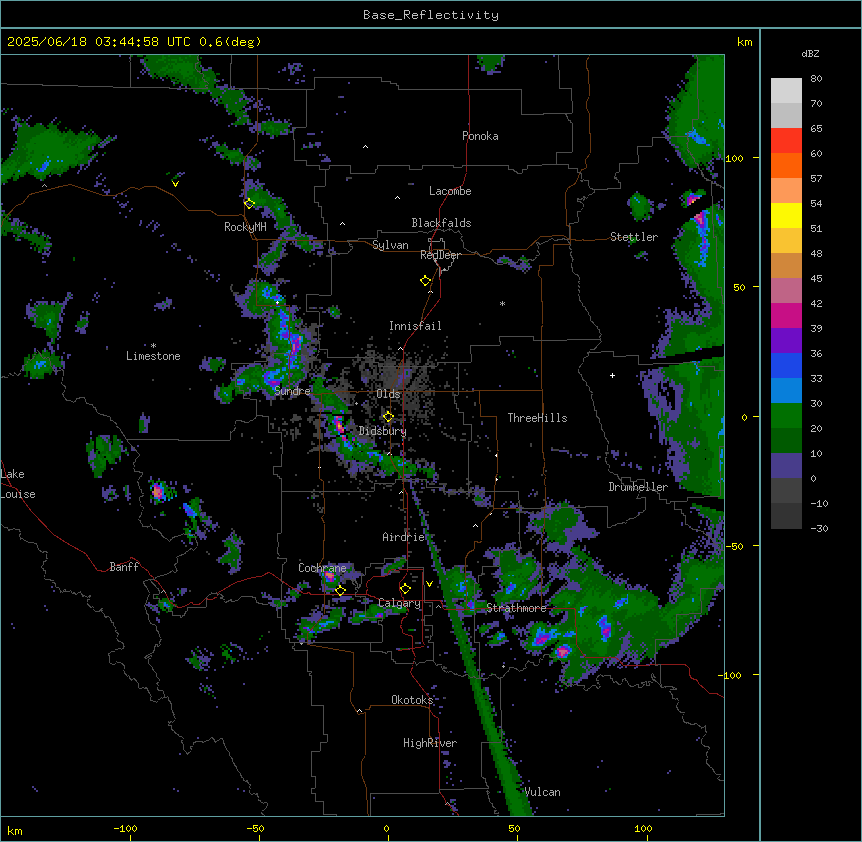Click the Airdrie city label
862x842 pixels.
click(403, 537)
